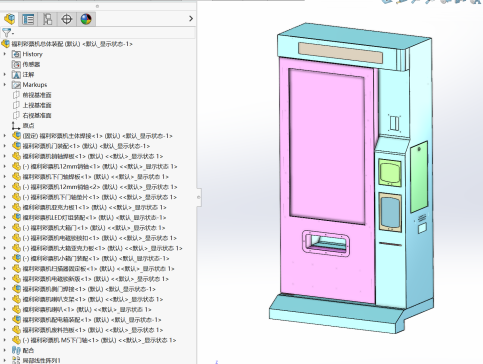Click the History label text
The width and height of the screenshot is (483, 364).
(32, 54)
